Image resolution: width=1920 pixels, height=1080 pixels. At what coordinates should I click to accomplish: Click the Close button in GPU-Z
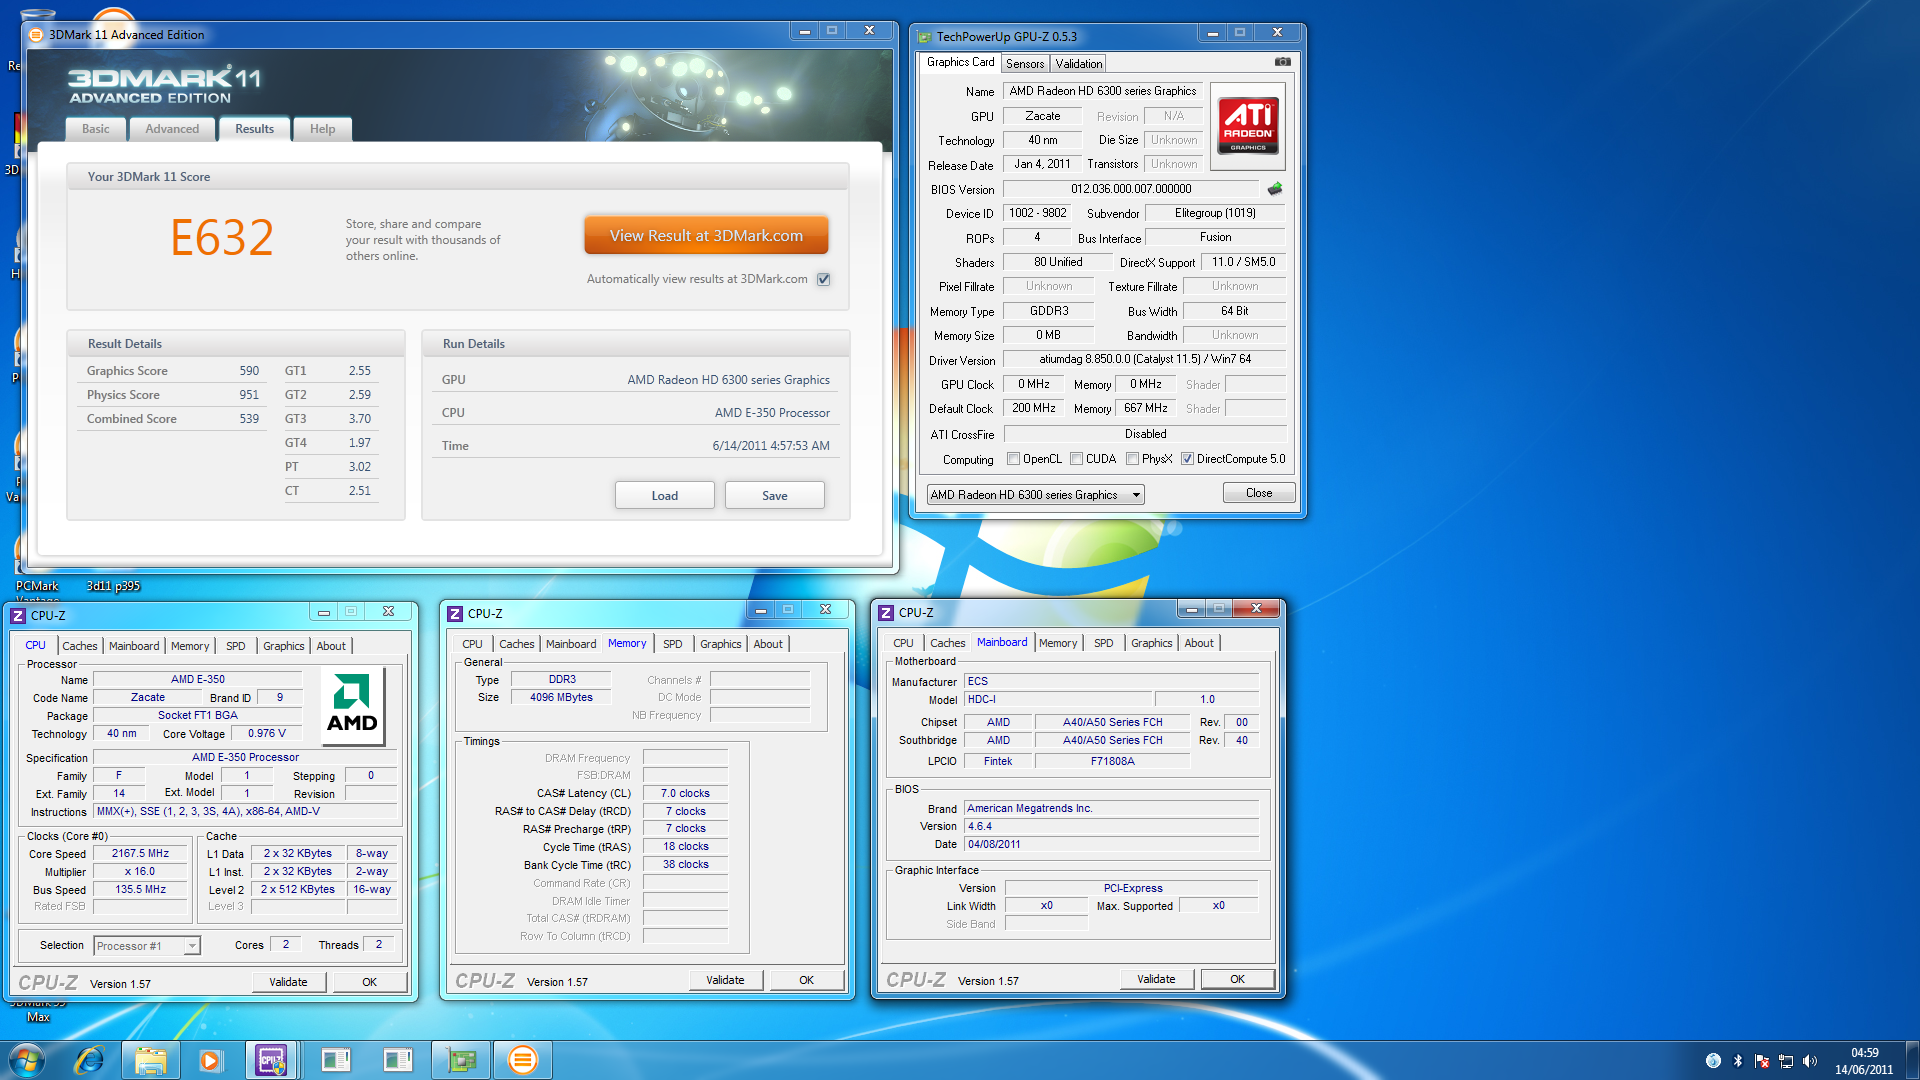coord(1259,493)
